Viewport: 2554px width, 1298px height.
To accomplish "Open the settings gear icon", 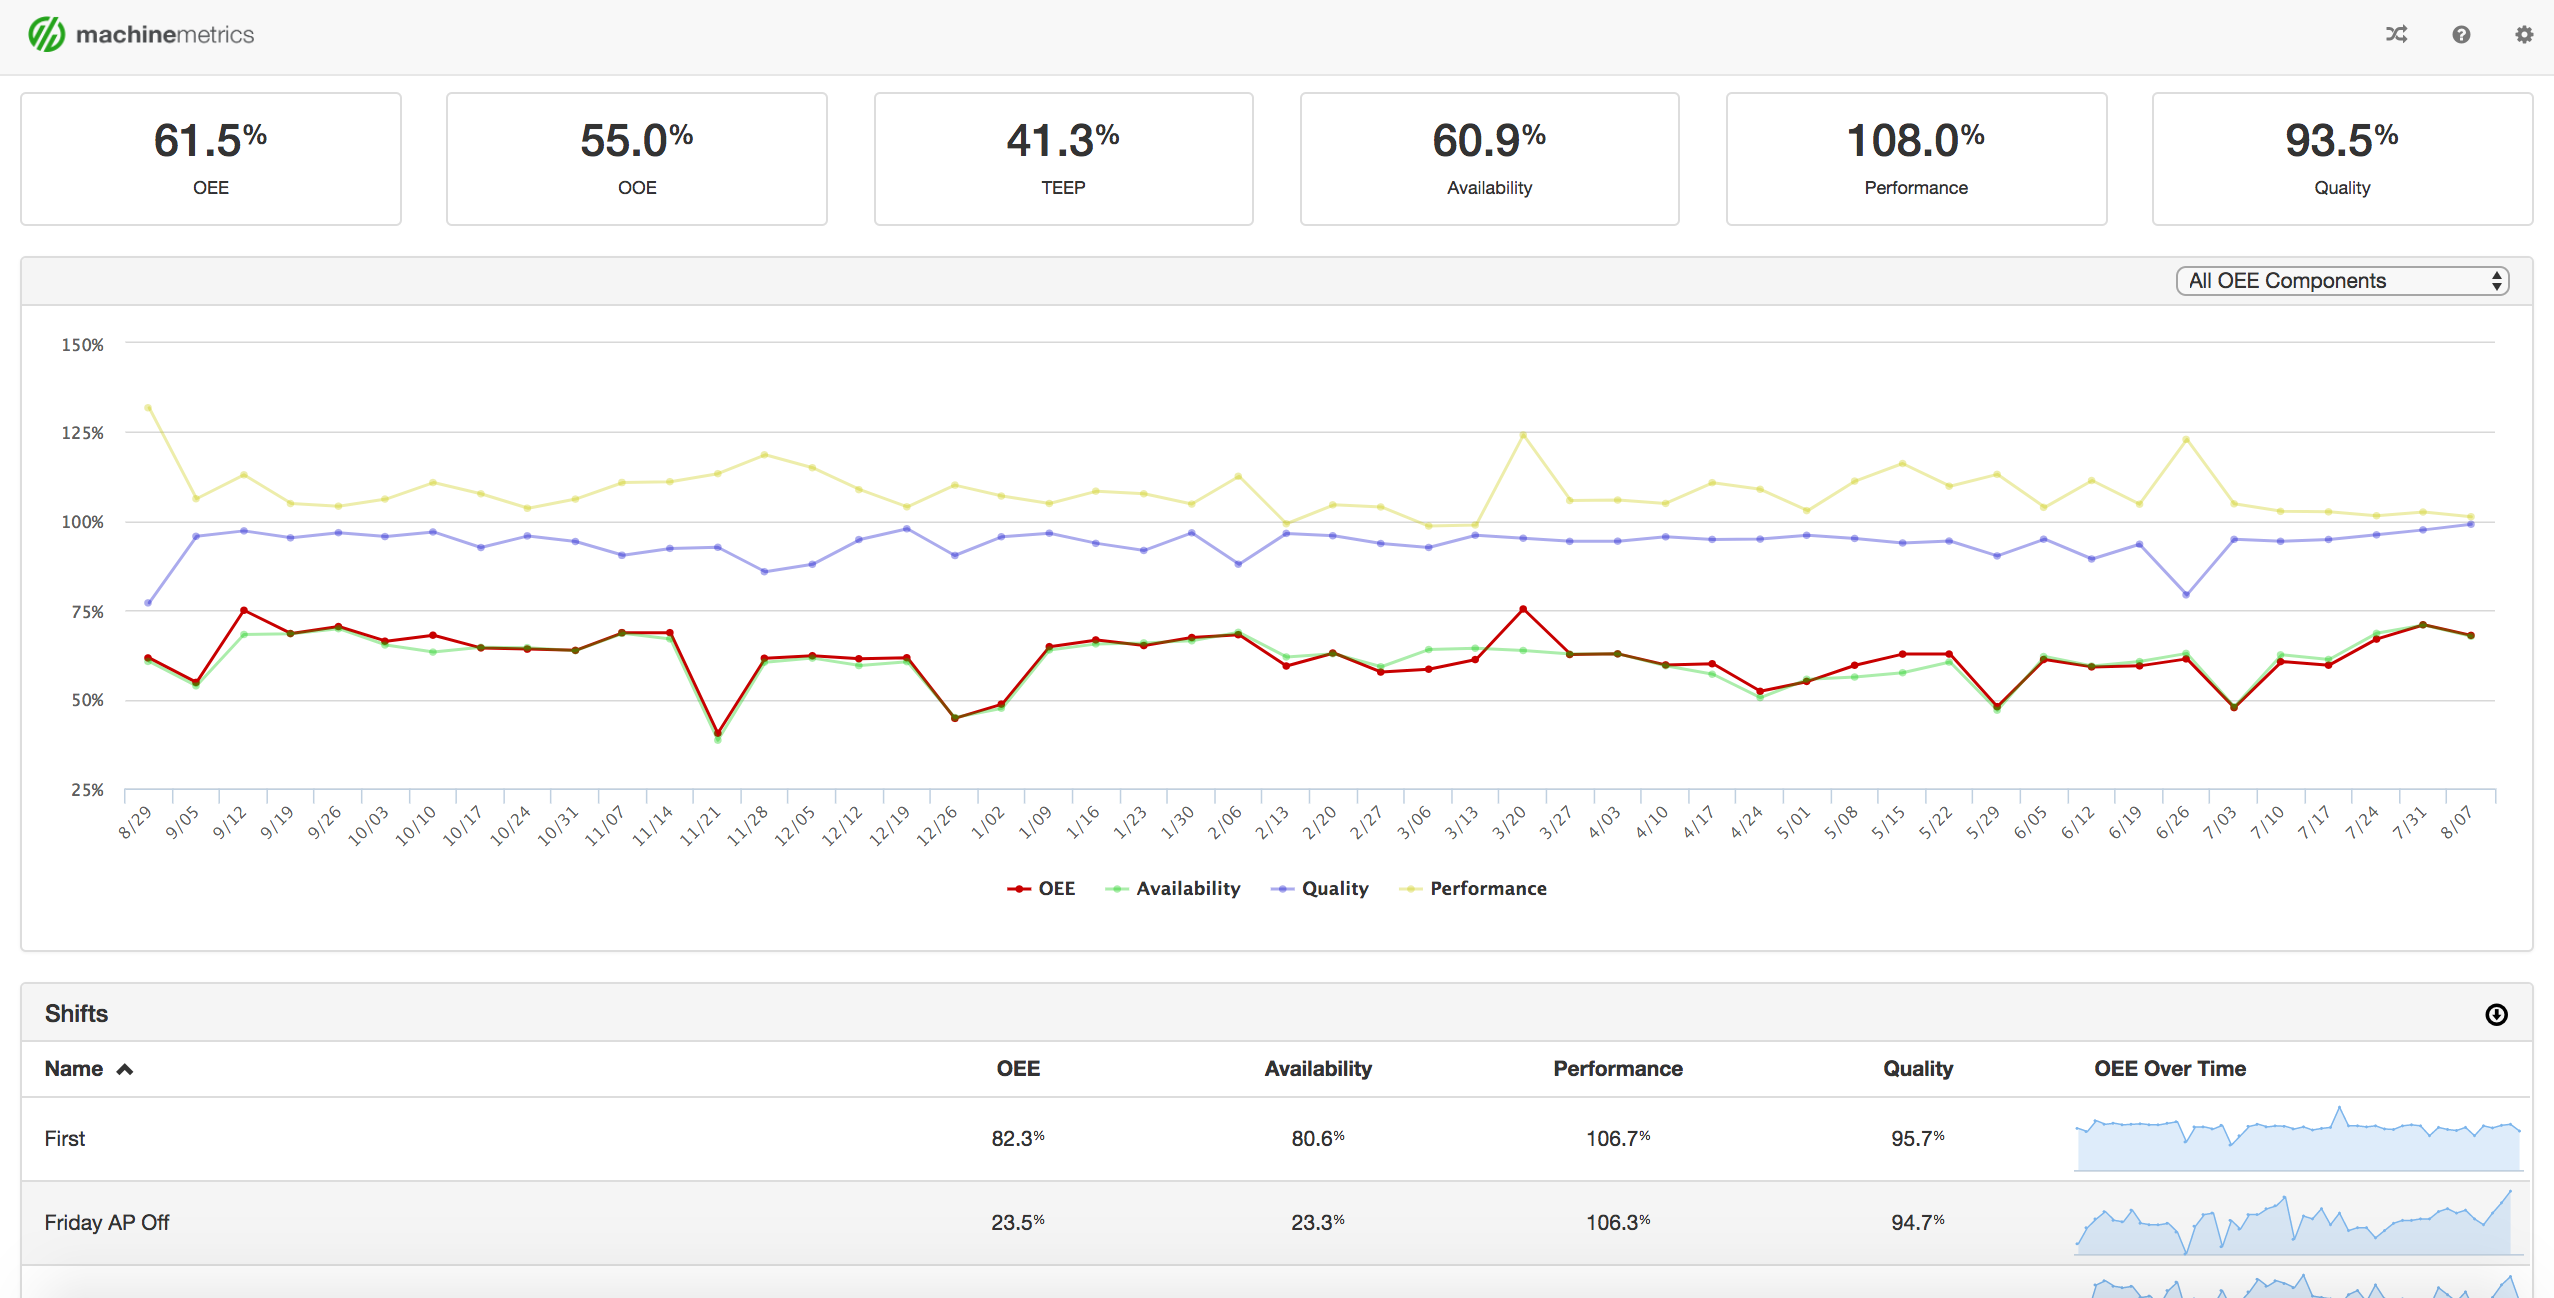I will (x=2524, y=35).
